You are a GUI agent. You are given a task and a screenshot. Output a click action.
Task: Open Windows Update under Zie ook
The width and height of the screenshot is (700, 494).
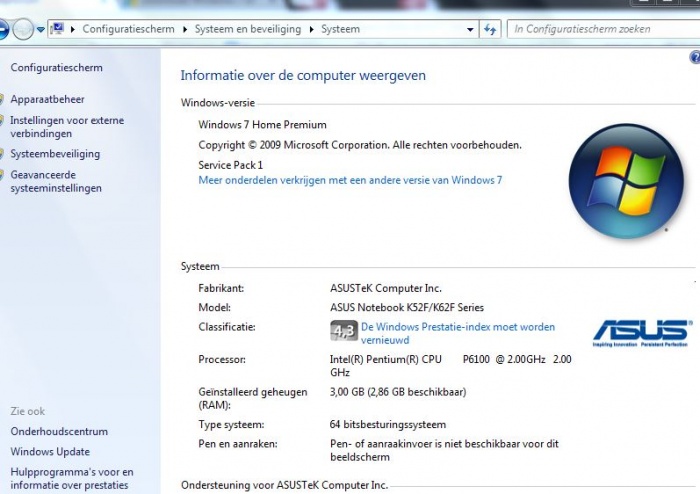tap(50, 452)
